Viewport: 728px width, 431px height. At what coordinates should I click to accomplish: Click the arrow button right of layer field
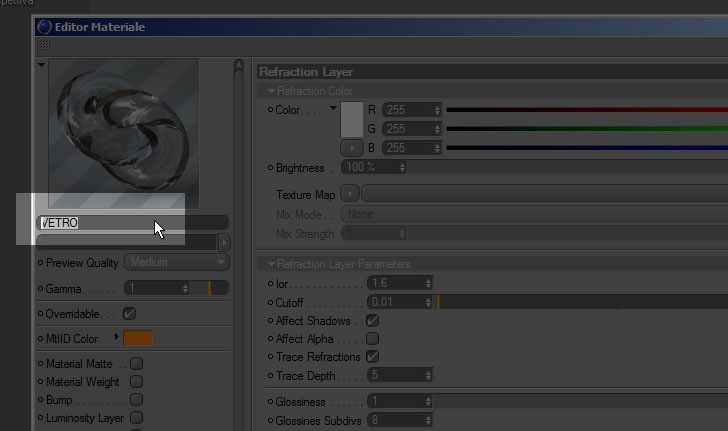224,242
